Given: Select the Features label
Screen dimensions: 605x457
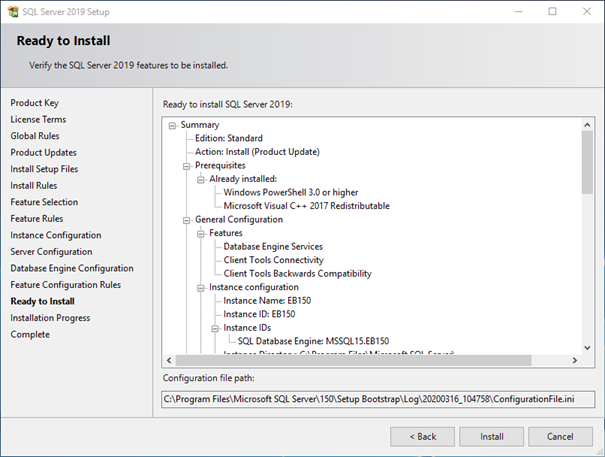Looking at the screenshot, I should pyautogui.click(x=226, y=233).
